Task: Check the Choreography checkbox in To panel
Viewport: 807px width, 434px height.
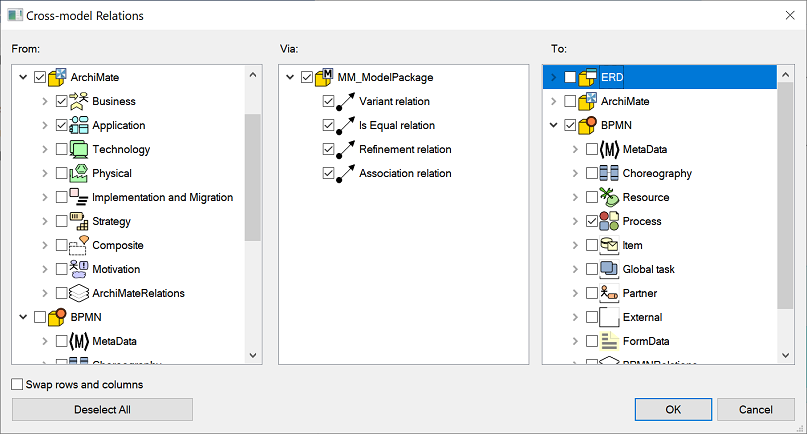Action: (x=591, y=173)
